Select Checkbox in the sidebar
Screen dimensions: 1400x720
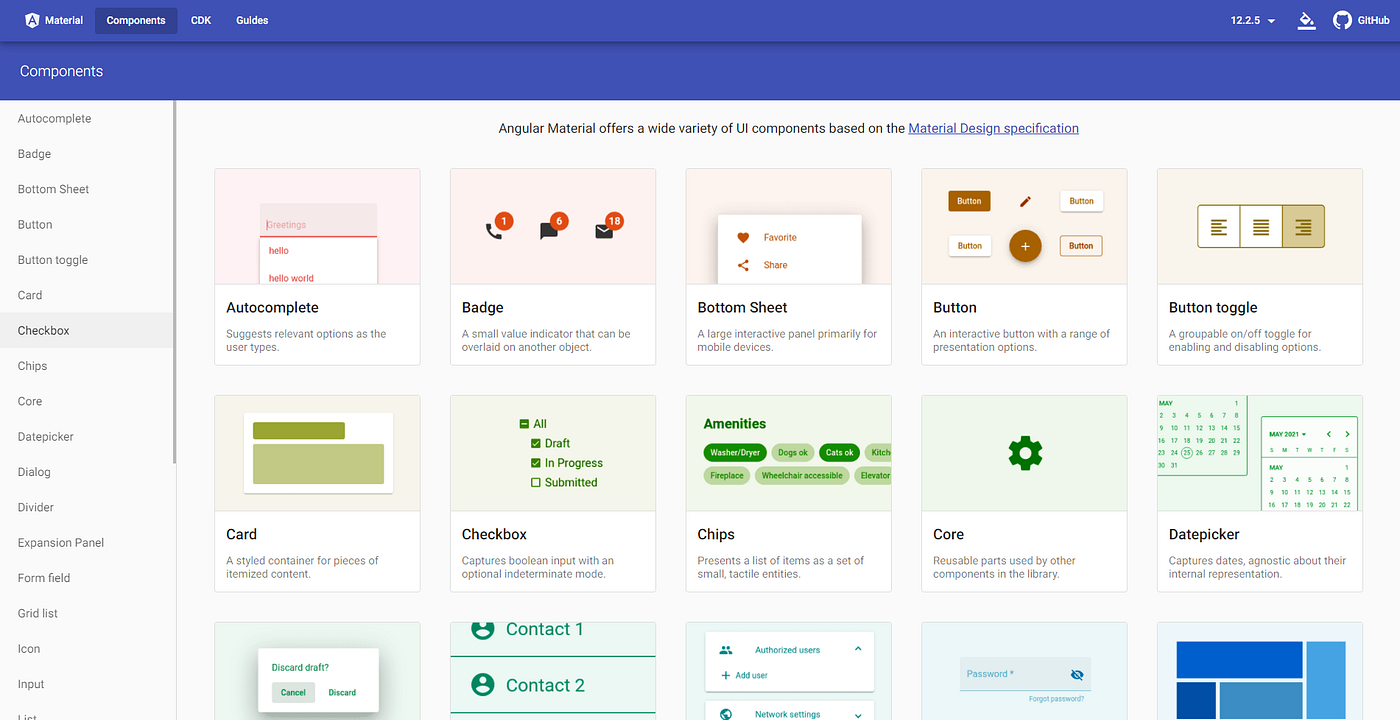tap(87, 331)
